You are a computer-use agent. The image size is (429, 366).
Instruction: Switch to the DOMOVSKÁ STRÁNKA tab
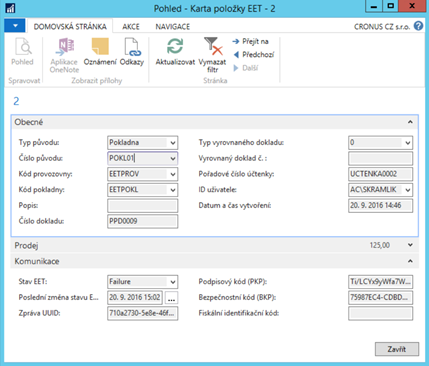[x=70, y=27]
